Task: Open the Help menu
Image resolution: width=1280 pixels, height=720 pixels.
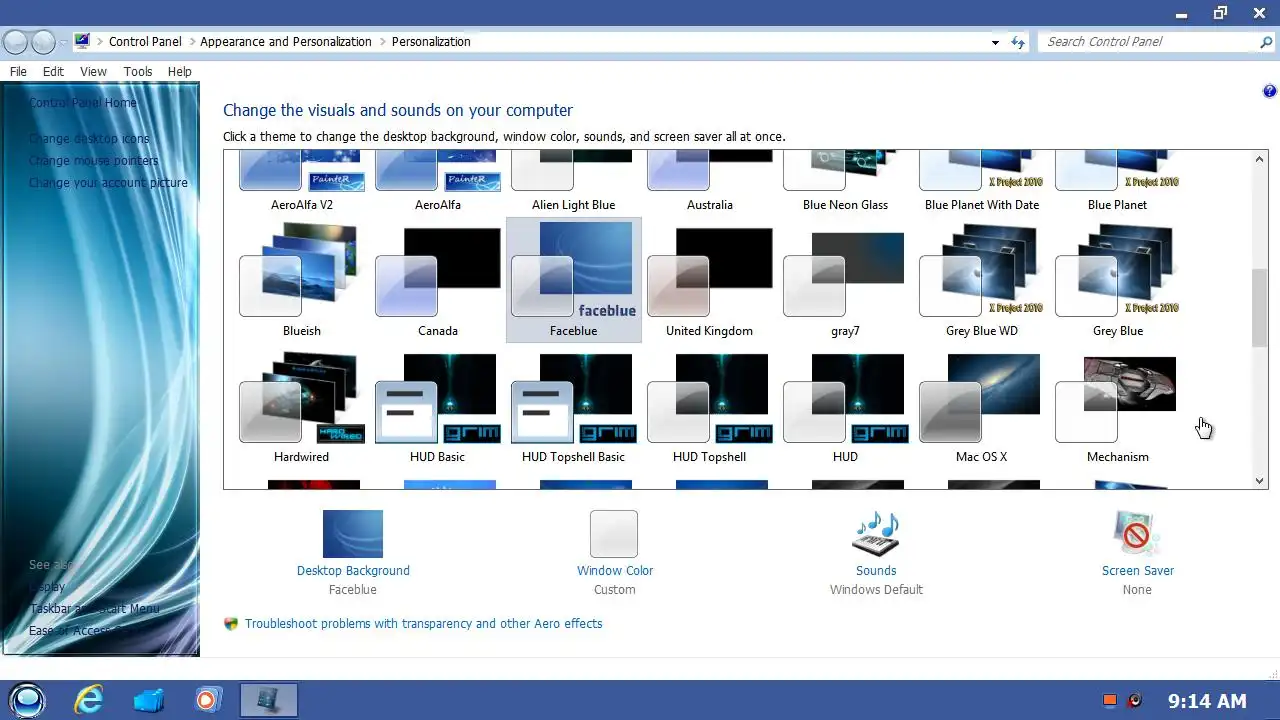Action: click(x=180, y=72)
